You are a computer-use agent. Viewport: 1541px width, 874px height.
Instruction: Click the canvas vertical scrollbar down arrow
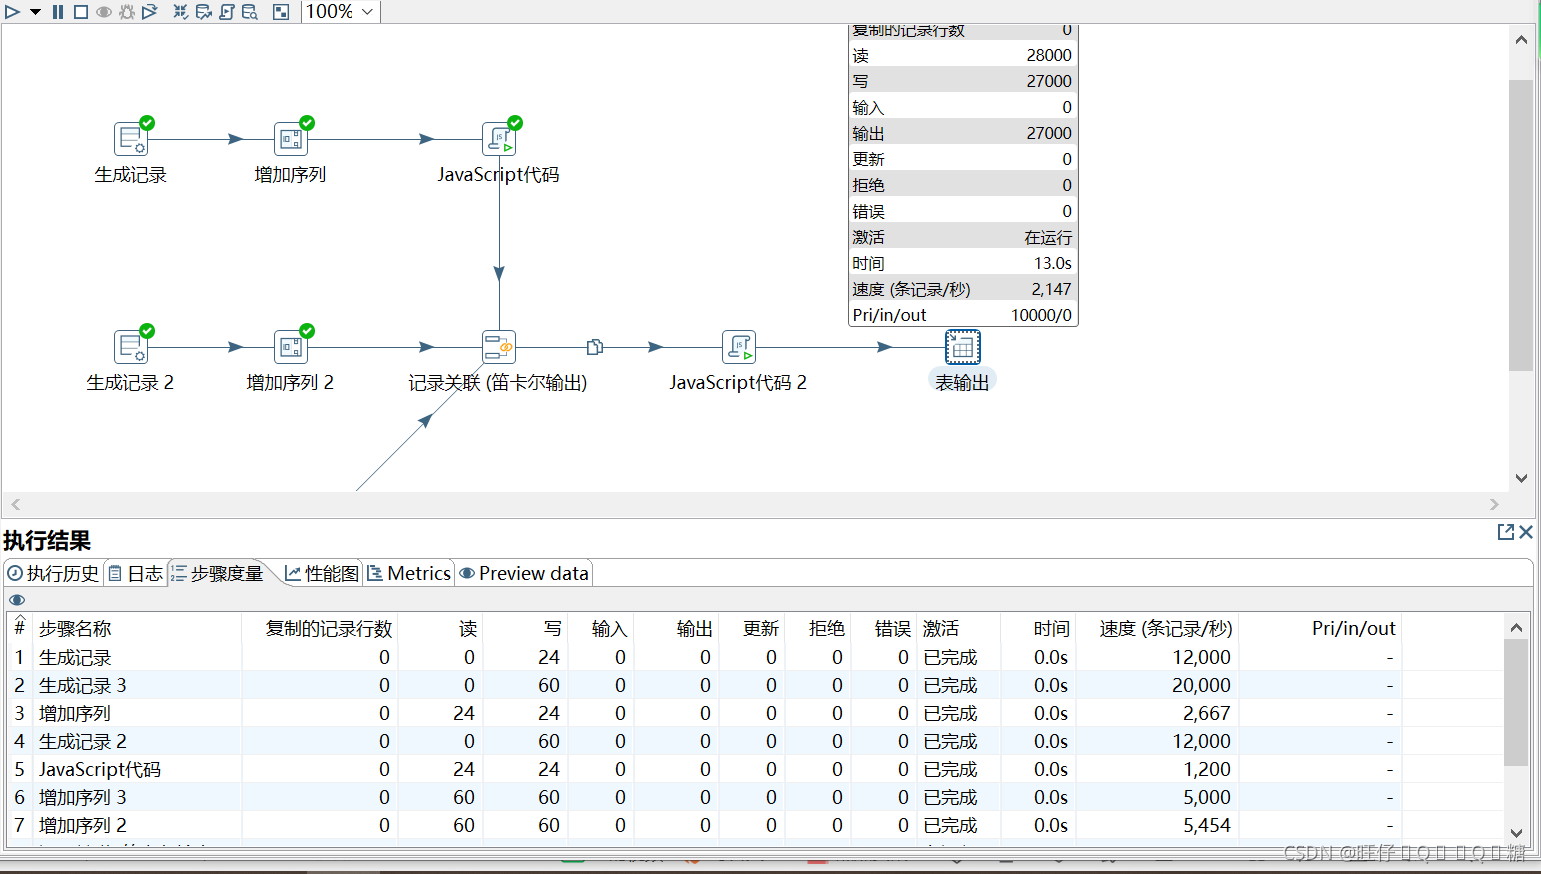tap(1521, 478)
